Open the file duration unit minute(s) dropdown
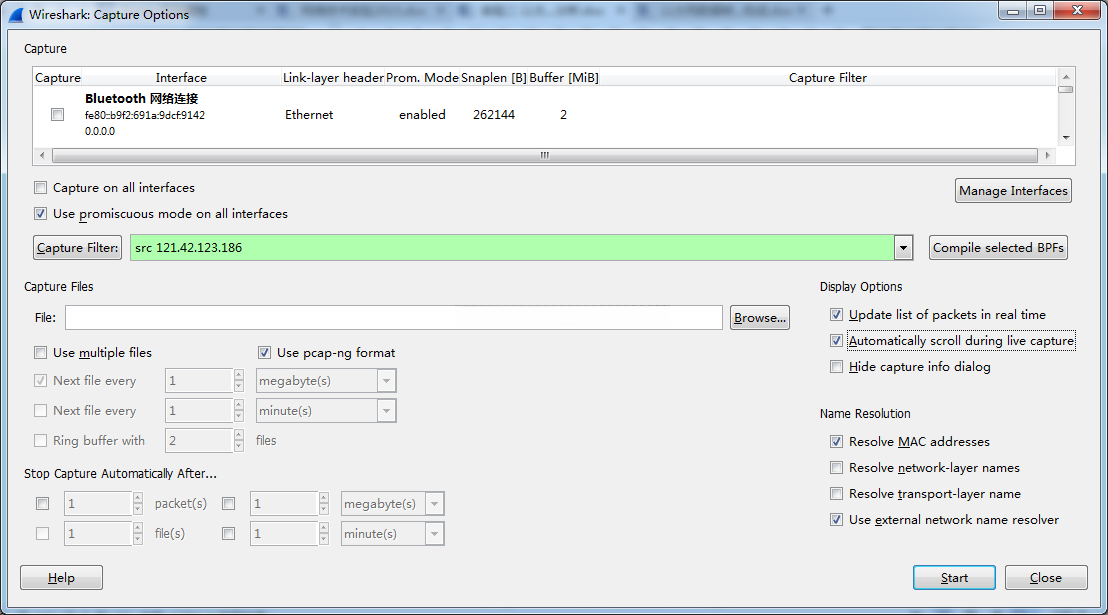 coord(386,411)
